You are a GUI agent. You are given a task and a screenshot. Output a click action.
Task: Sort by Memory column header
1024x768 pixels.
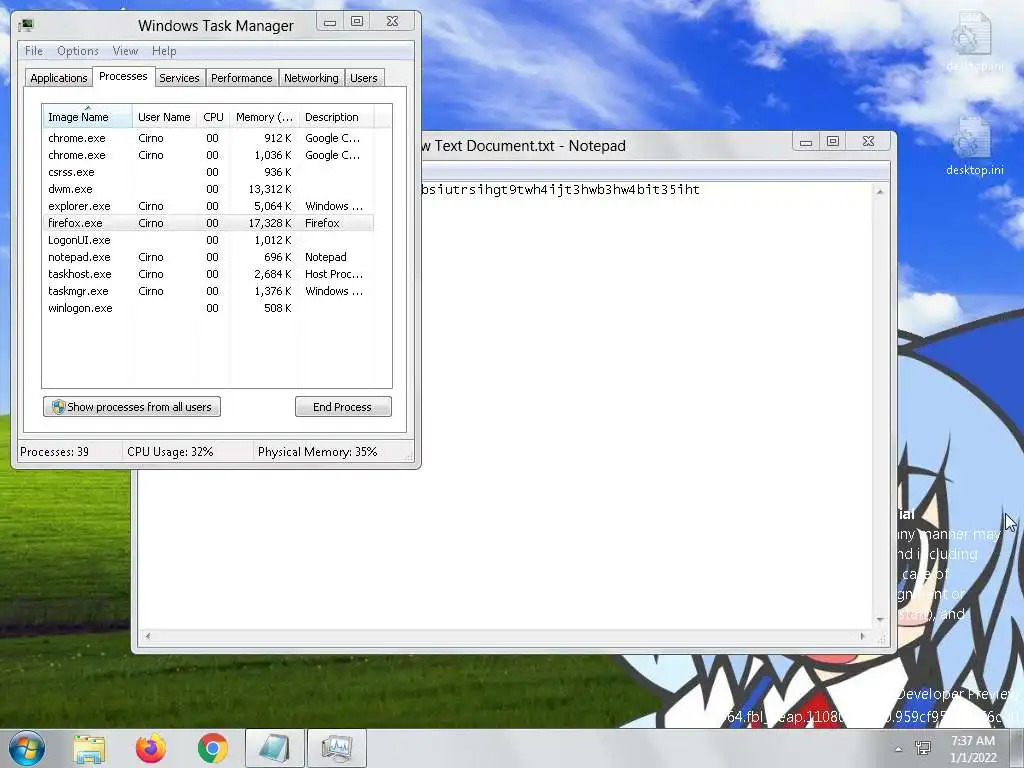point(264,117)
